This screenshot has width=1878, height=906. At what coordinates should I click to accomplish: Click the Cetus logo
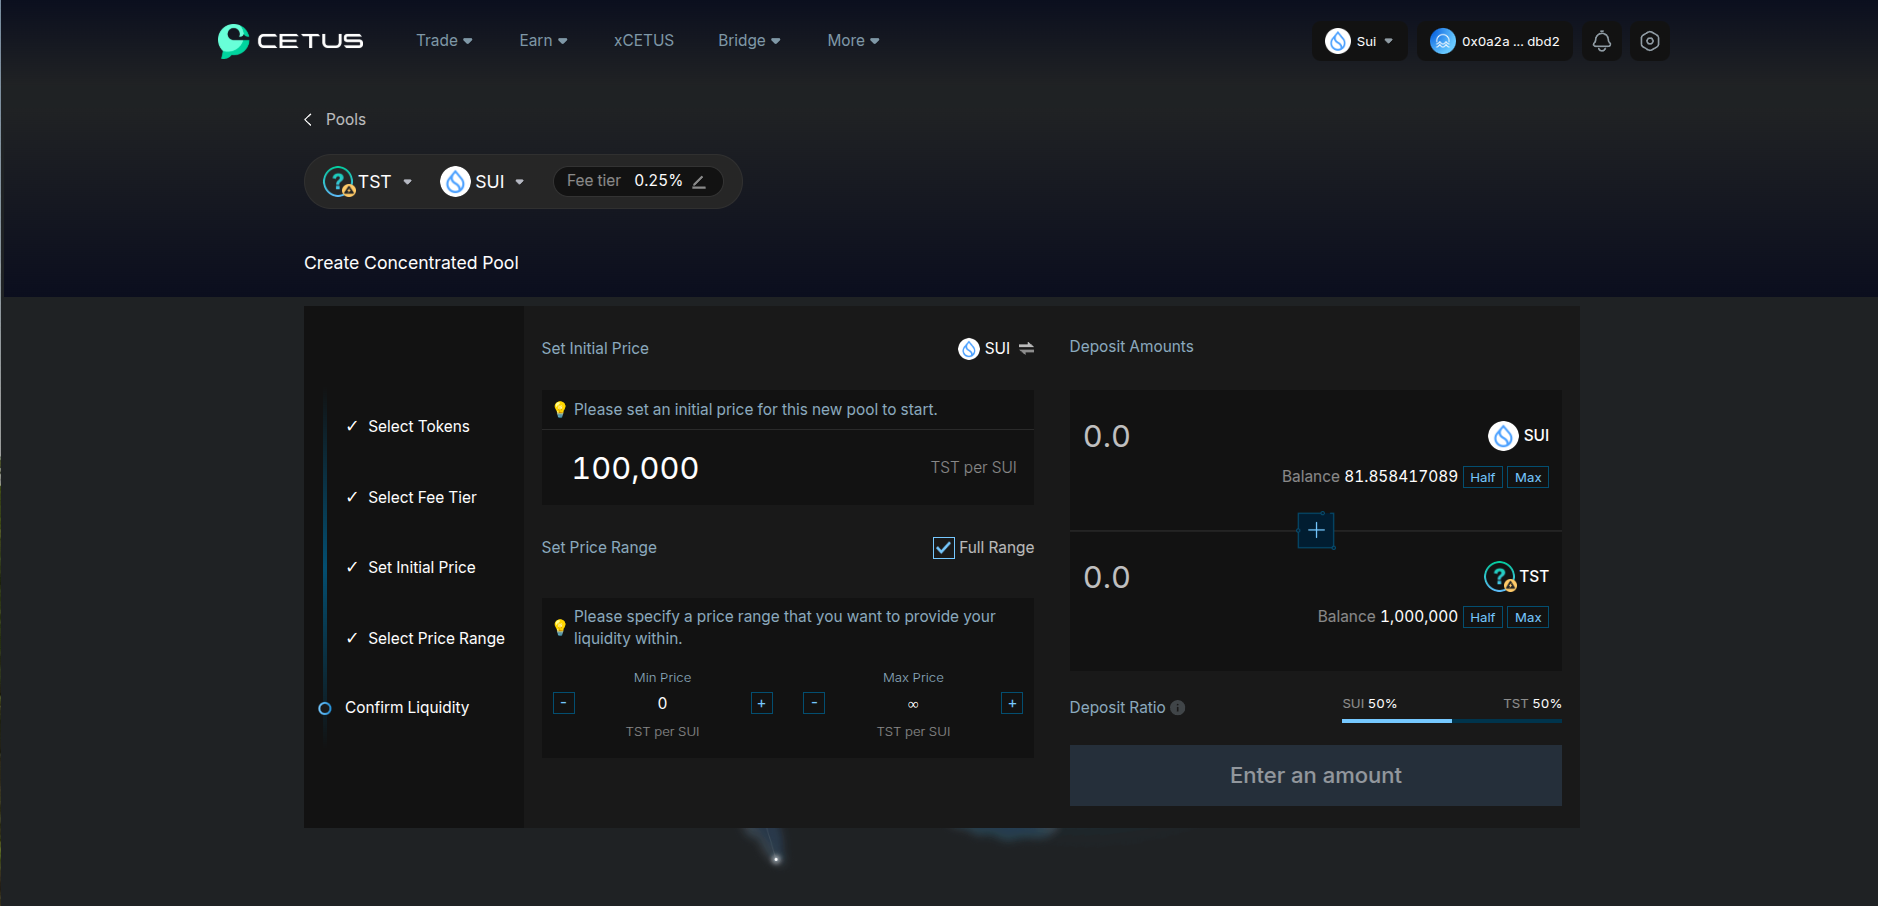[290, 41]
